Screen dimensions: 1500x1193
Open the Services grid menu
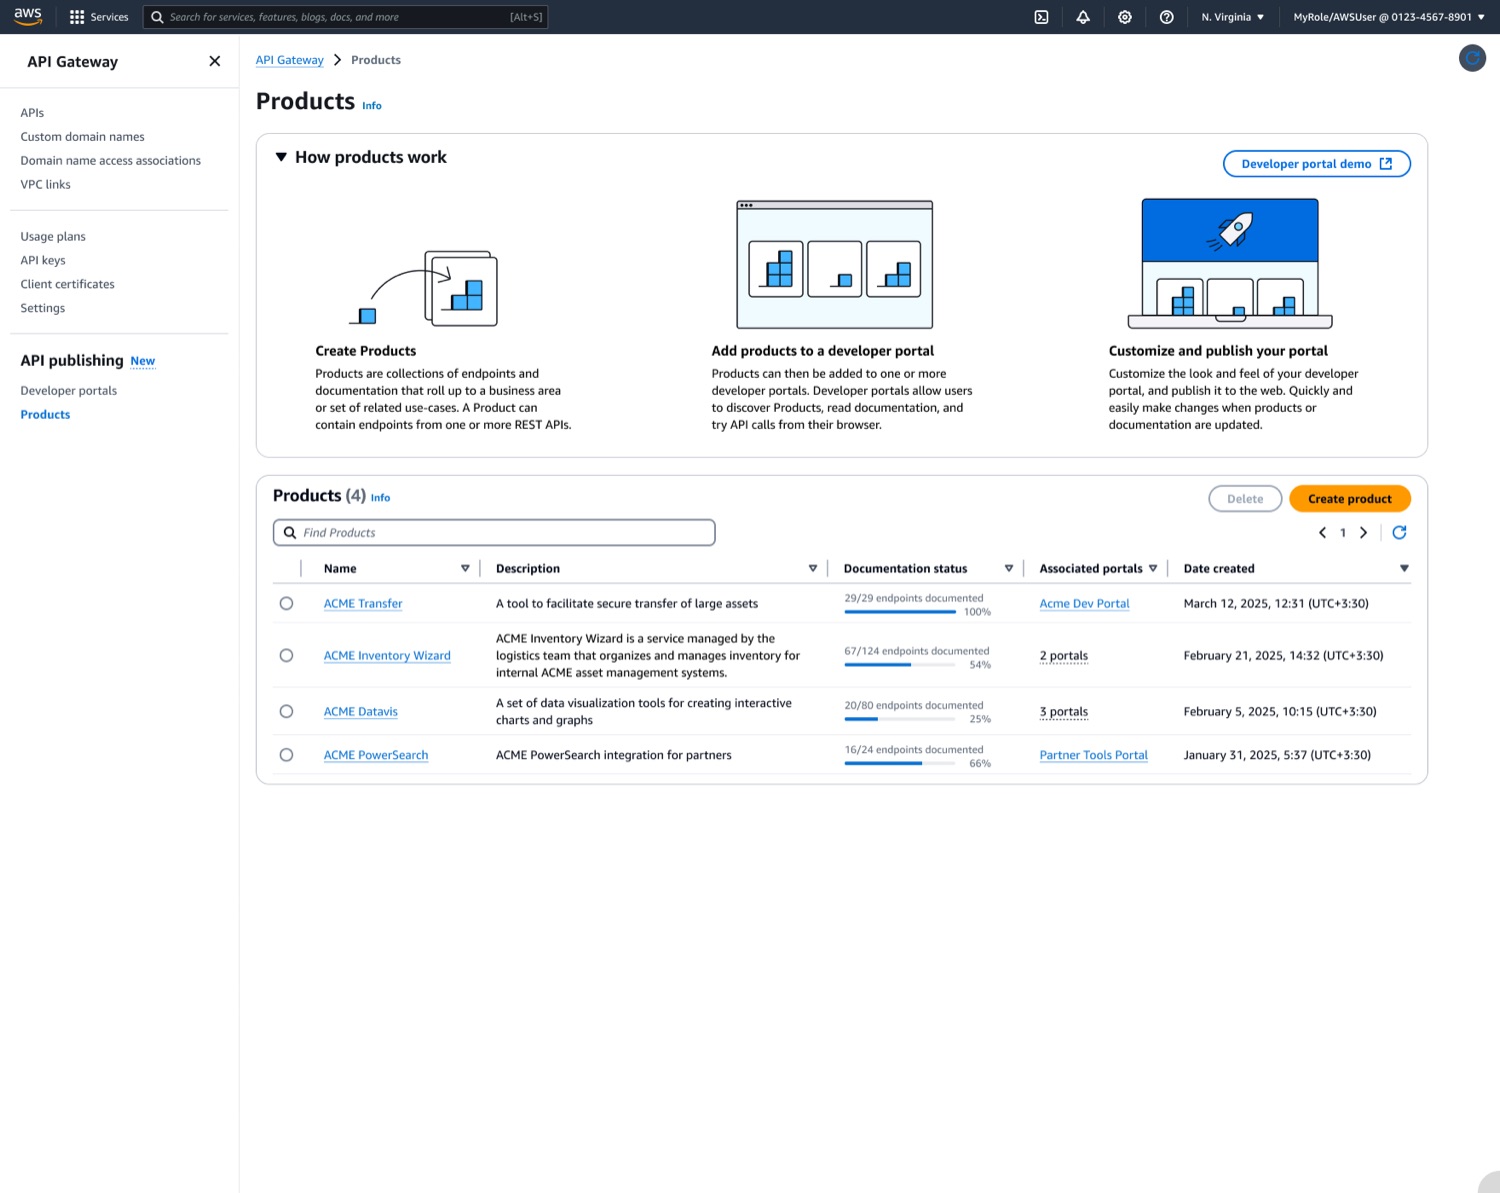(x=99, y=17)
